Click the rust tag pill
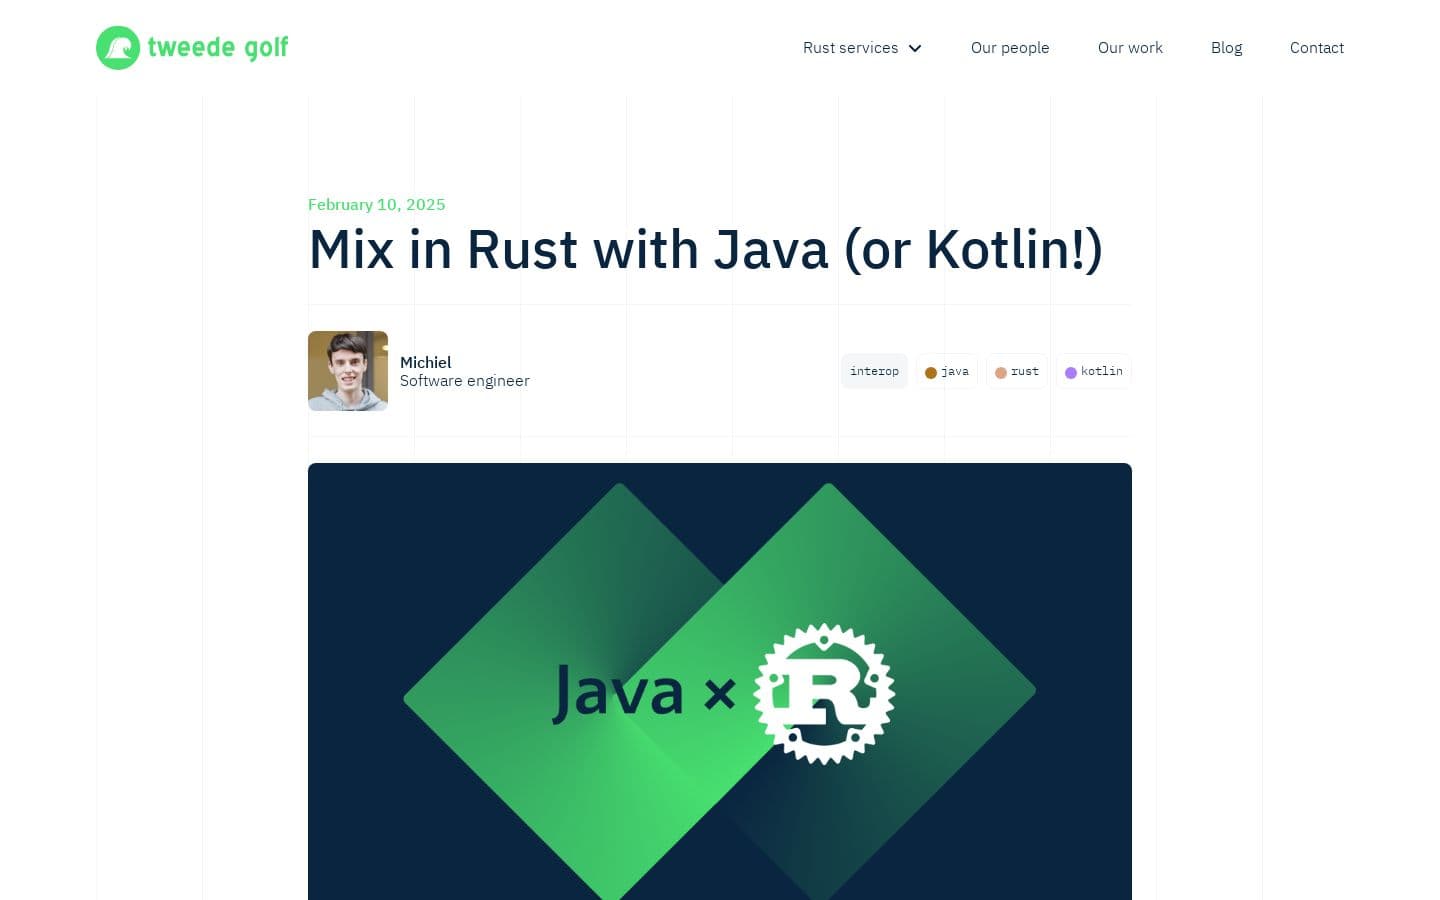This screenshot has width=1440, height=900. click(x=1016, y=371)
